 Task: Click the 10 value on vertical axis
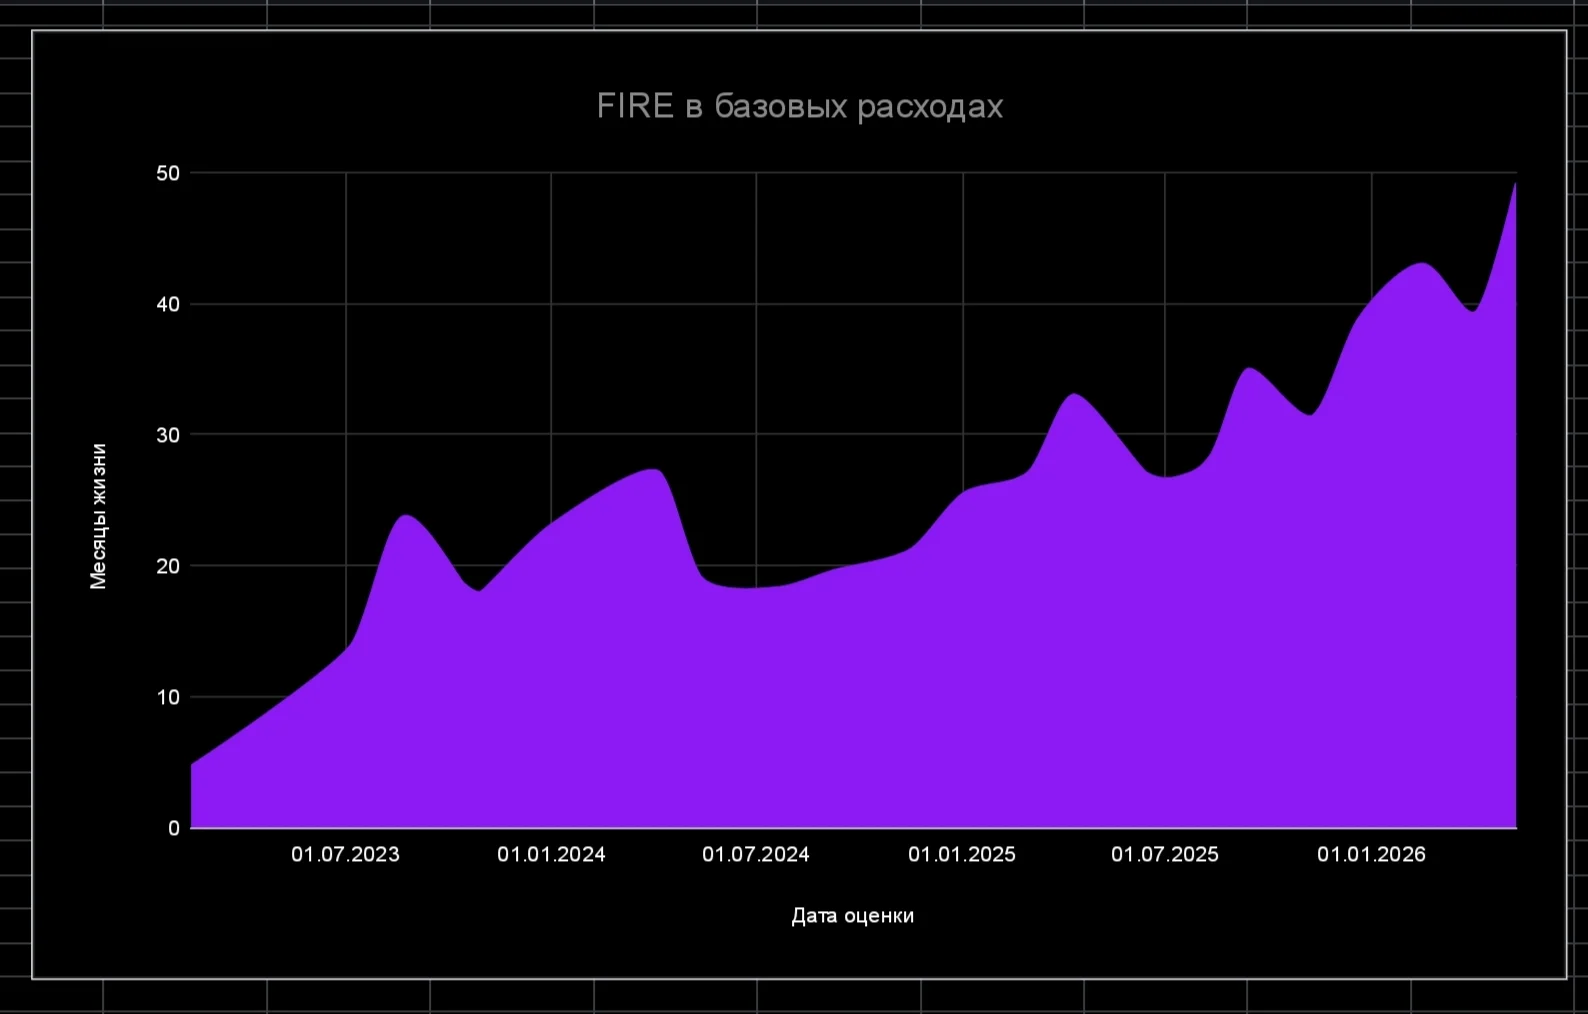tap(168, 697)
